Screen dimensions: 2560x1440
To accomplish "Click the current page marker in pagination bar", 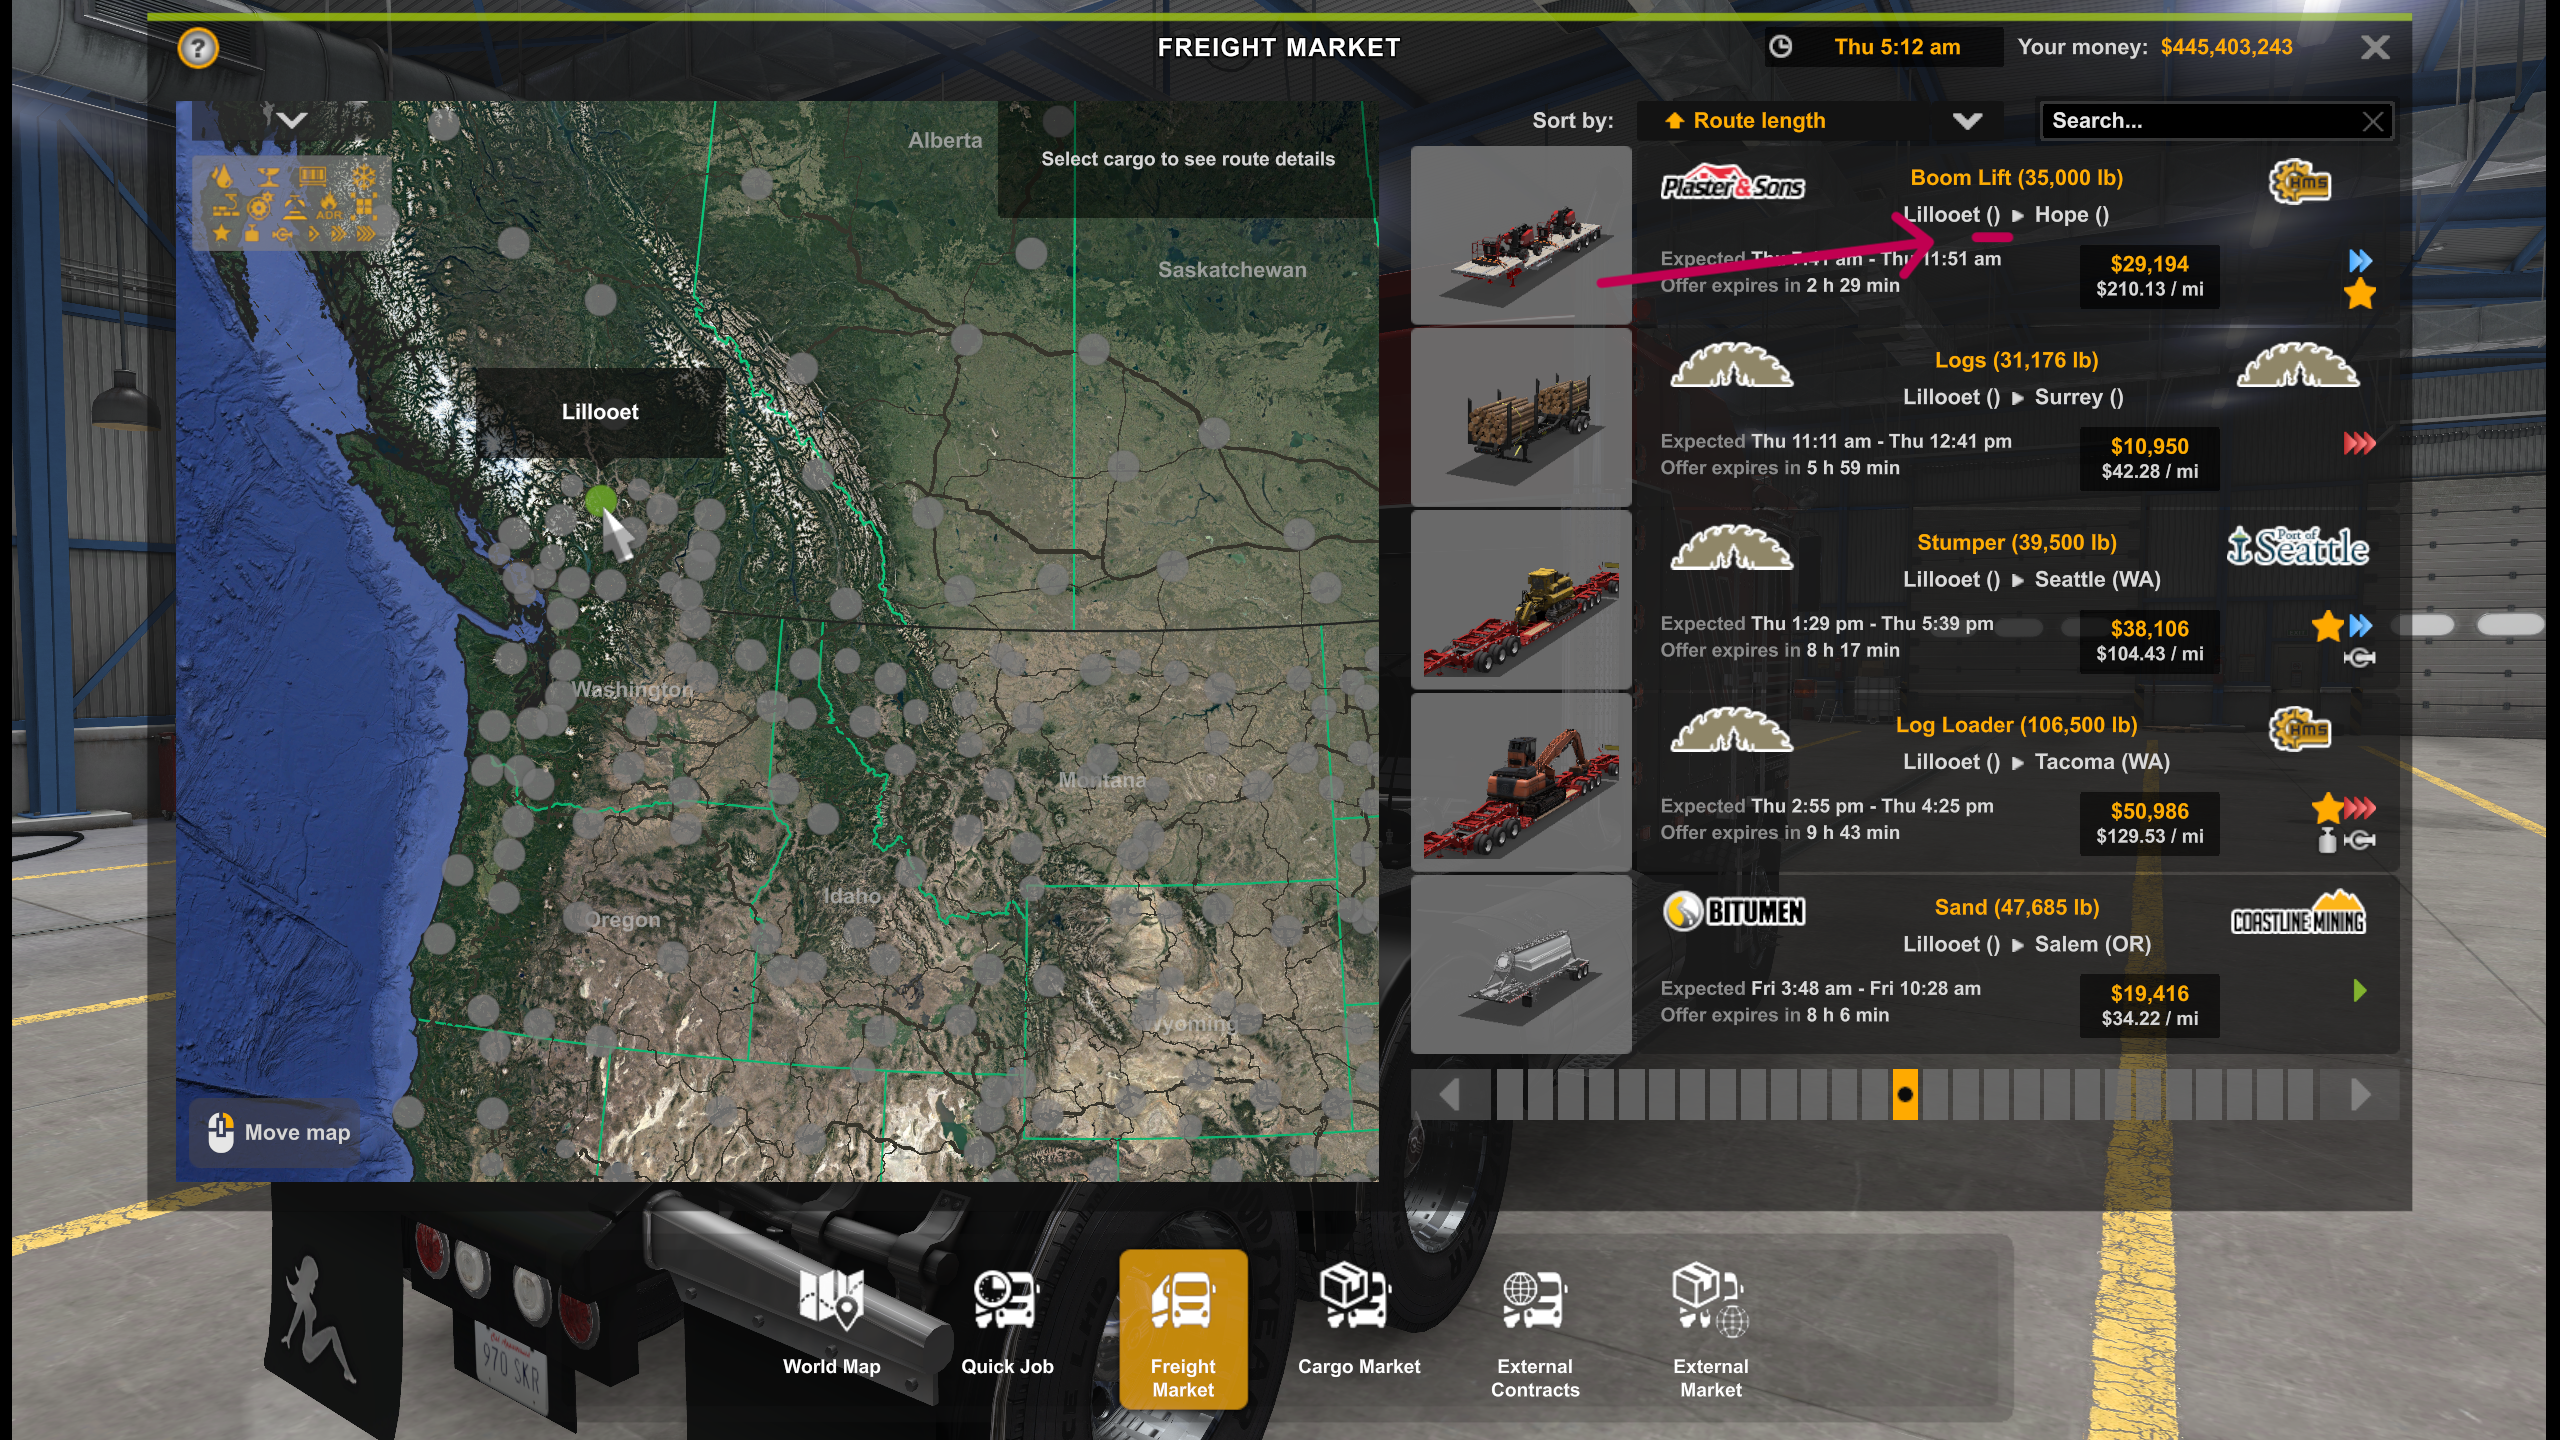I will (x=1905, y=1095).
